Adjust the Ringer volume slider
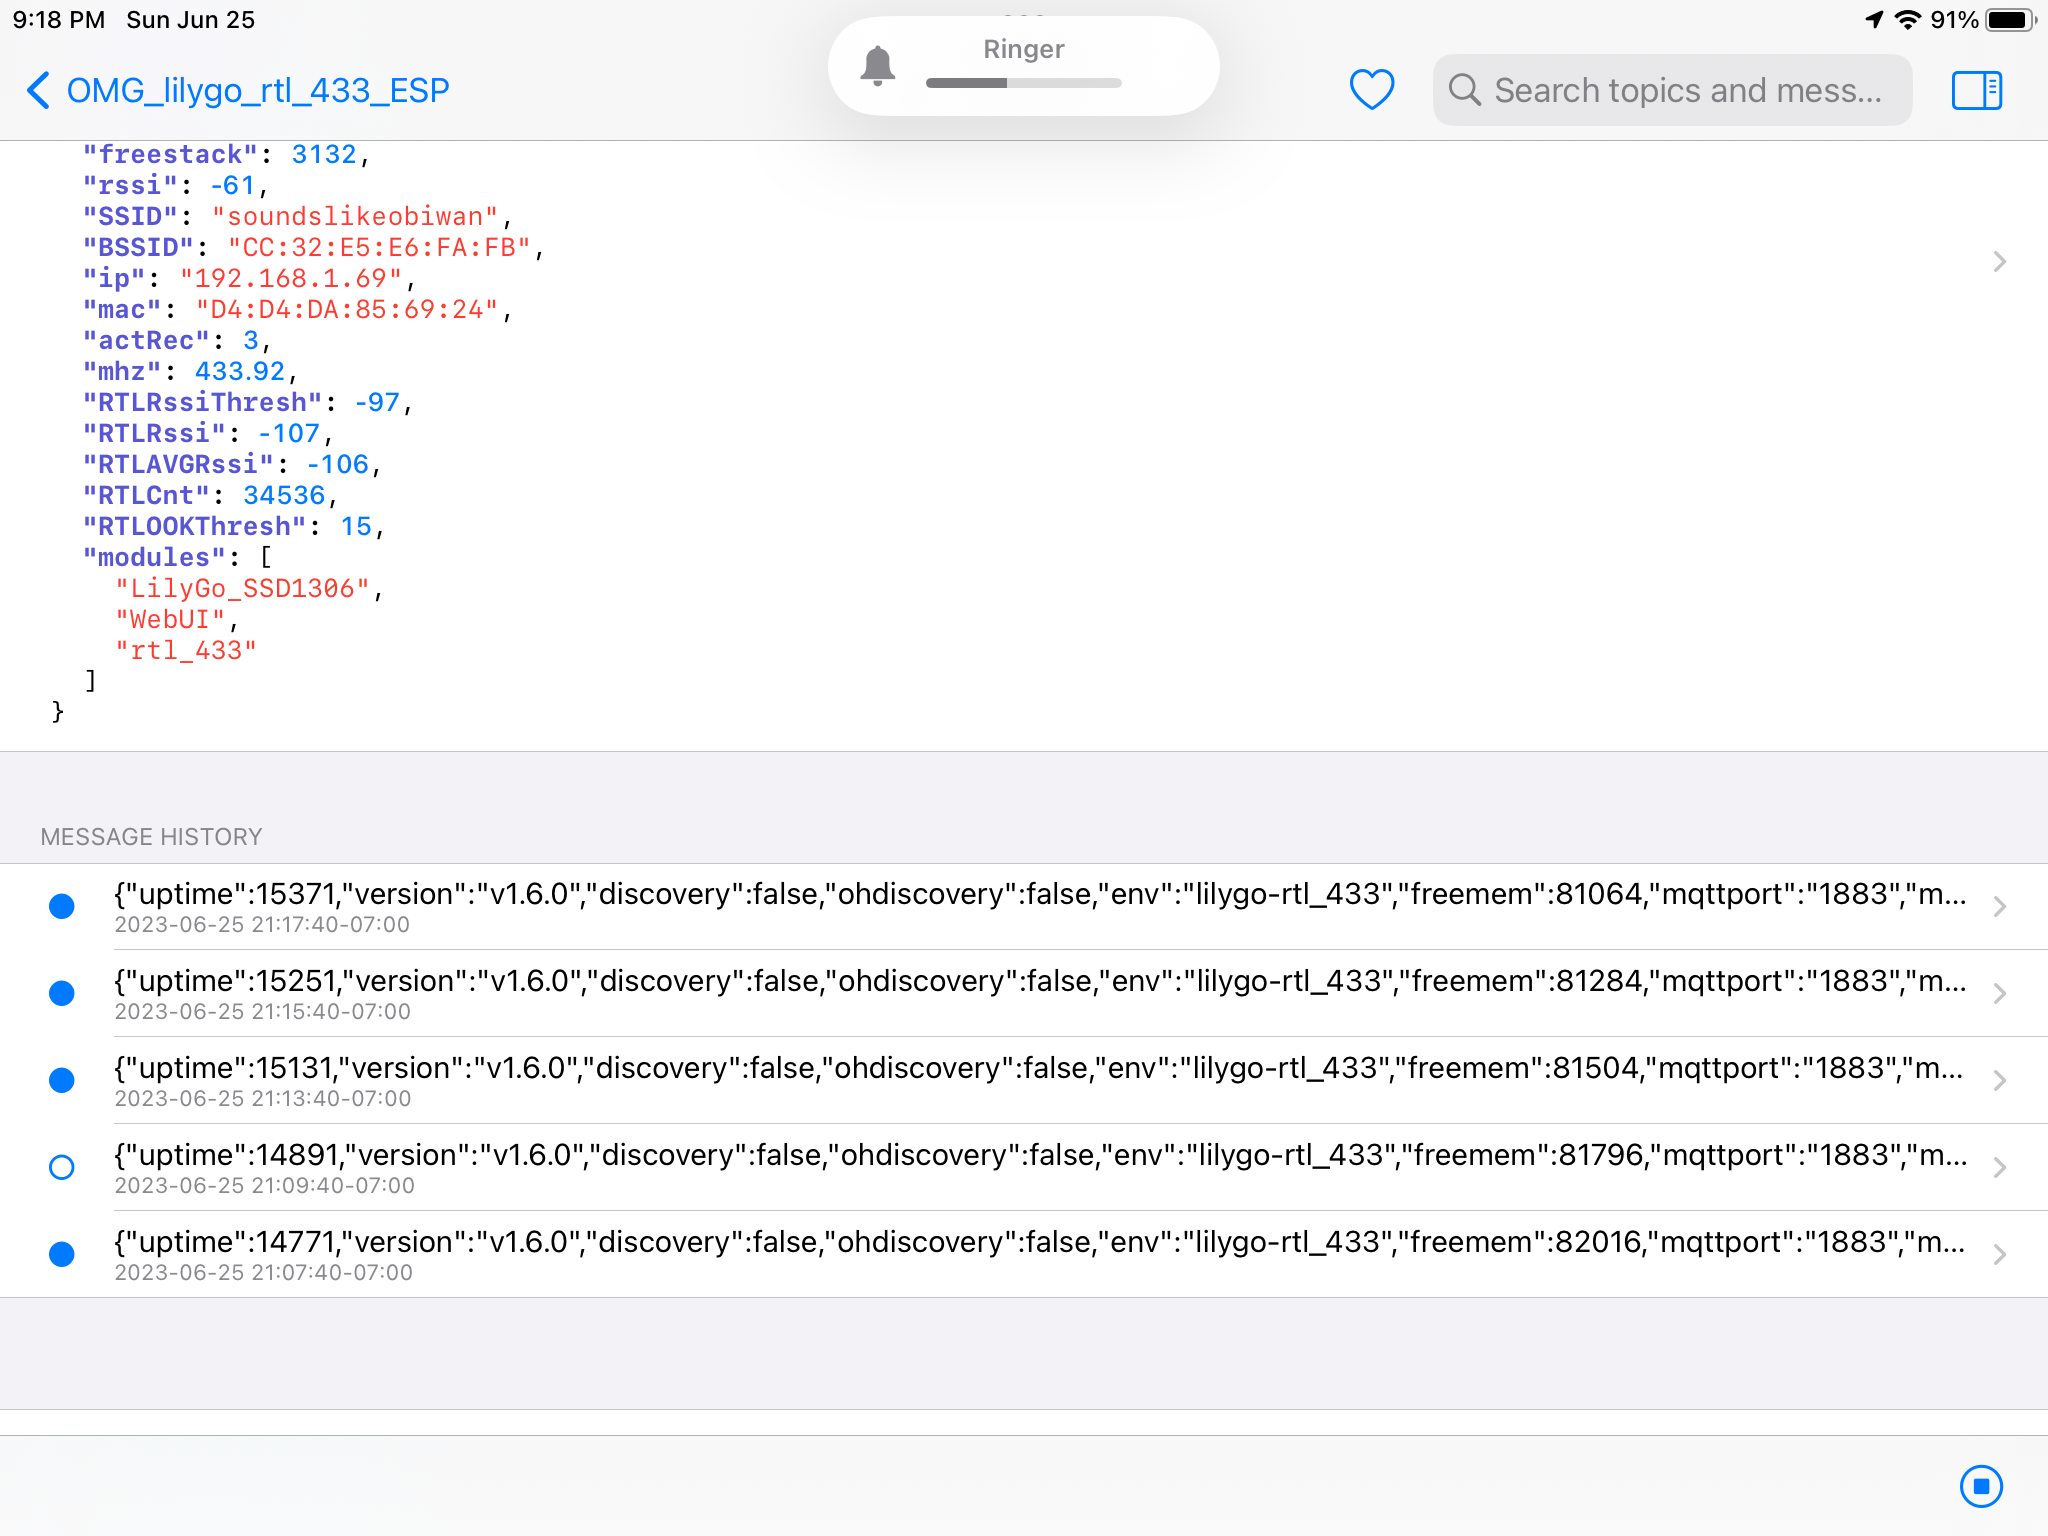 1023,84
